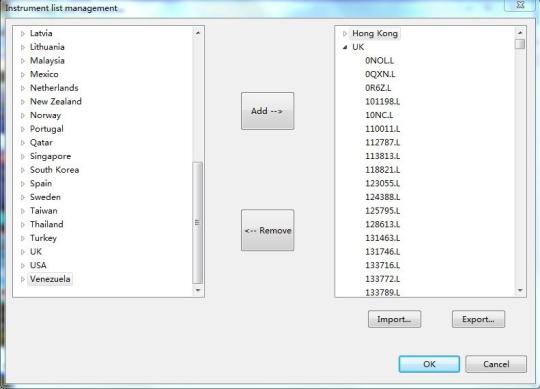Click left list scrollbar down arrow

coord(198,290)
